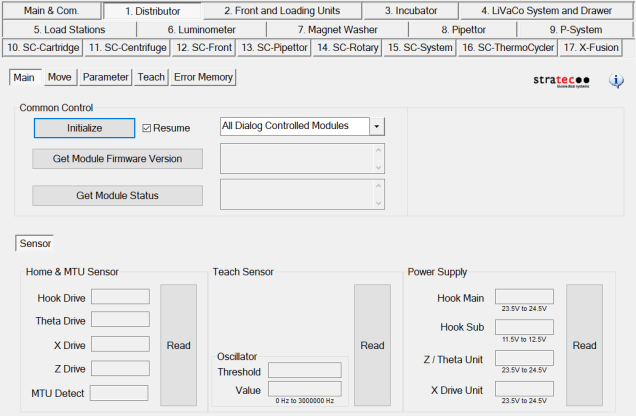Select the Sensor tab
636x416 pixels.
35,242
